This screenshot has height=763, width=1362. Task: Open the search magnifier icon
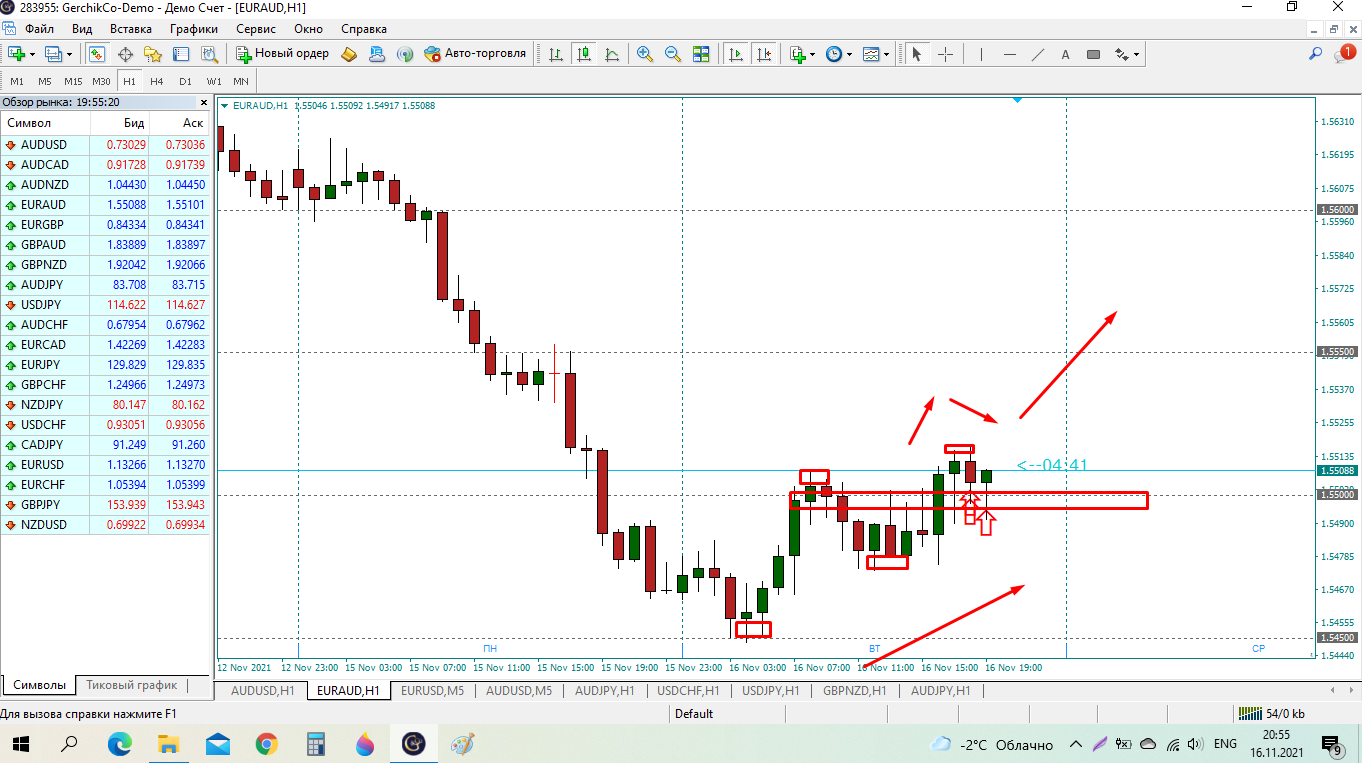(x=1316, y=53)
